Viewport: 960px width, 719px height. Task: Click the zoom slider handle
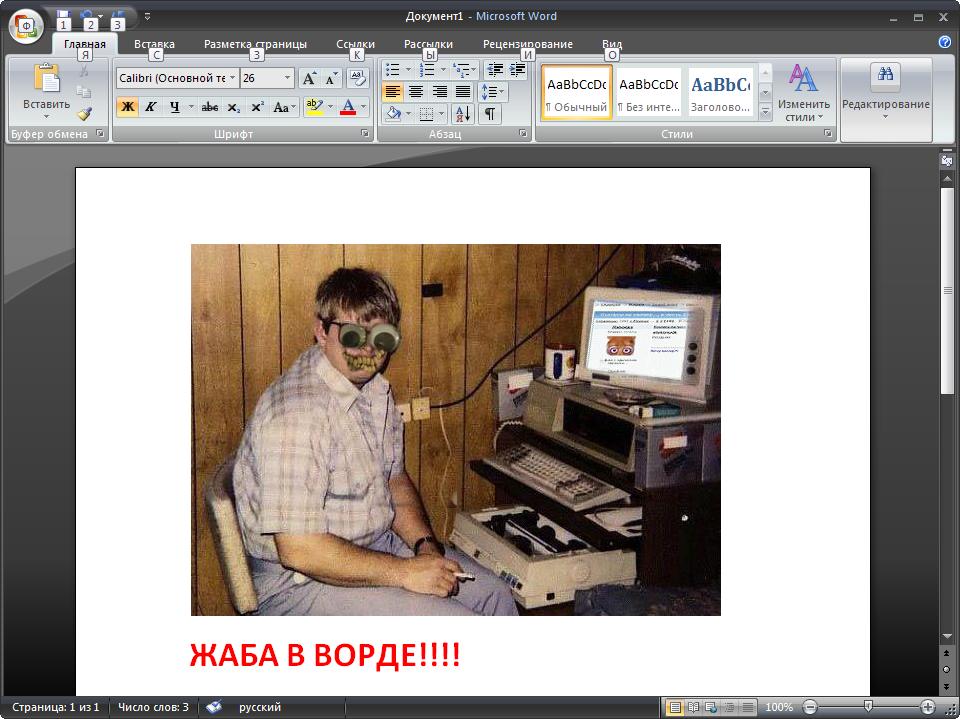point(868,706)
